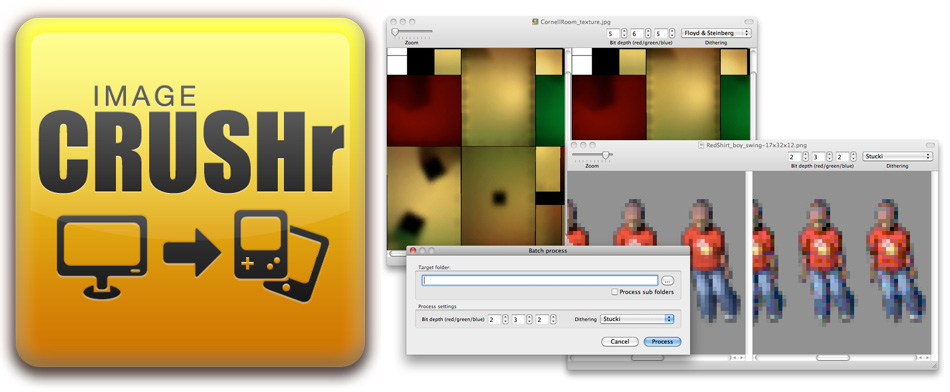Select blue bit depth field in Batch process
The height and width of the screenshot is (392, 950).
[x=541, y=319]
